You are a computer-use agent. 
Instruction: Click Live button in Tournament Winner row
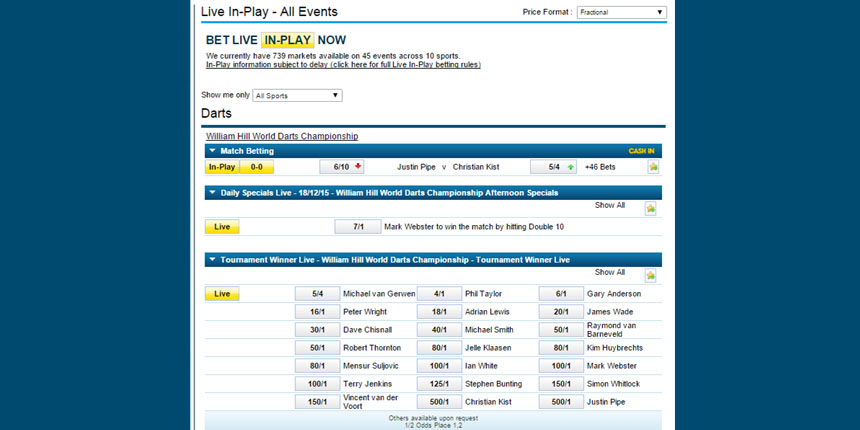click(222, 294)
